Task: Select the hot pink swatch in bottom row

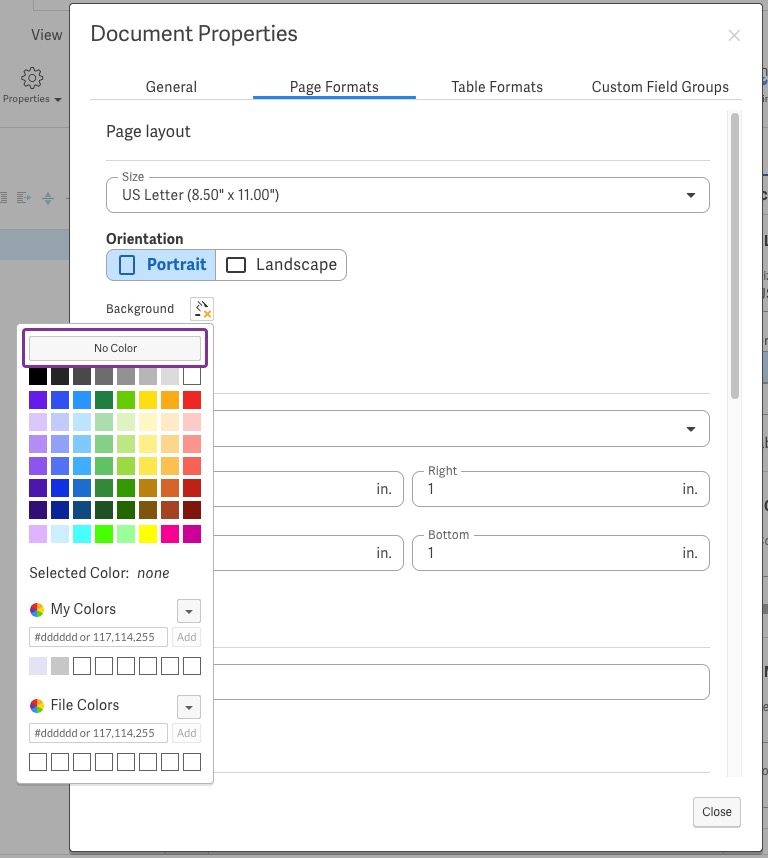Action: tap(170, 534)
